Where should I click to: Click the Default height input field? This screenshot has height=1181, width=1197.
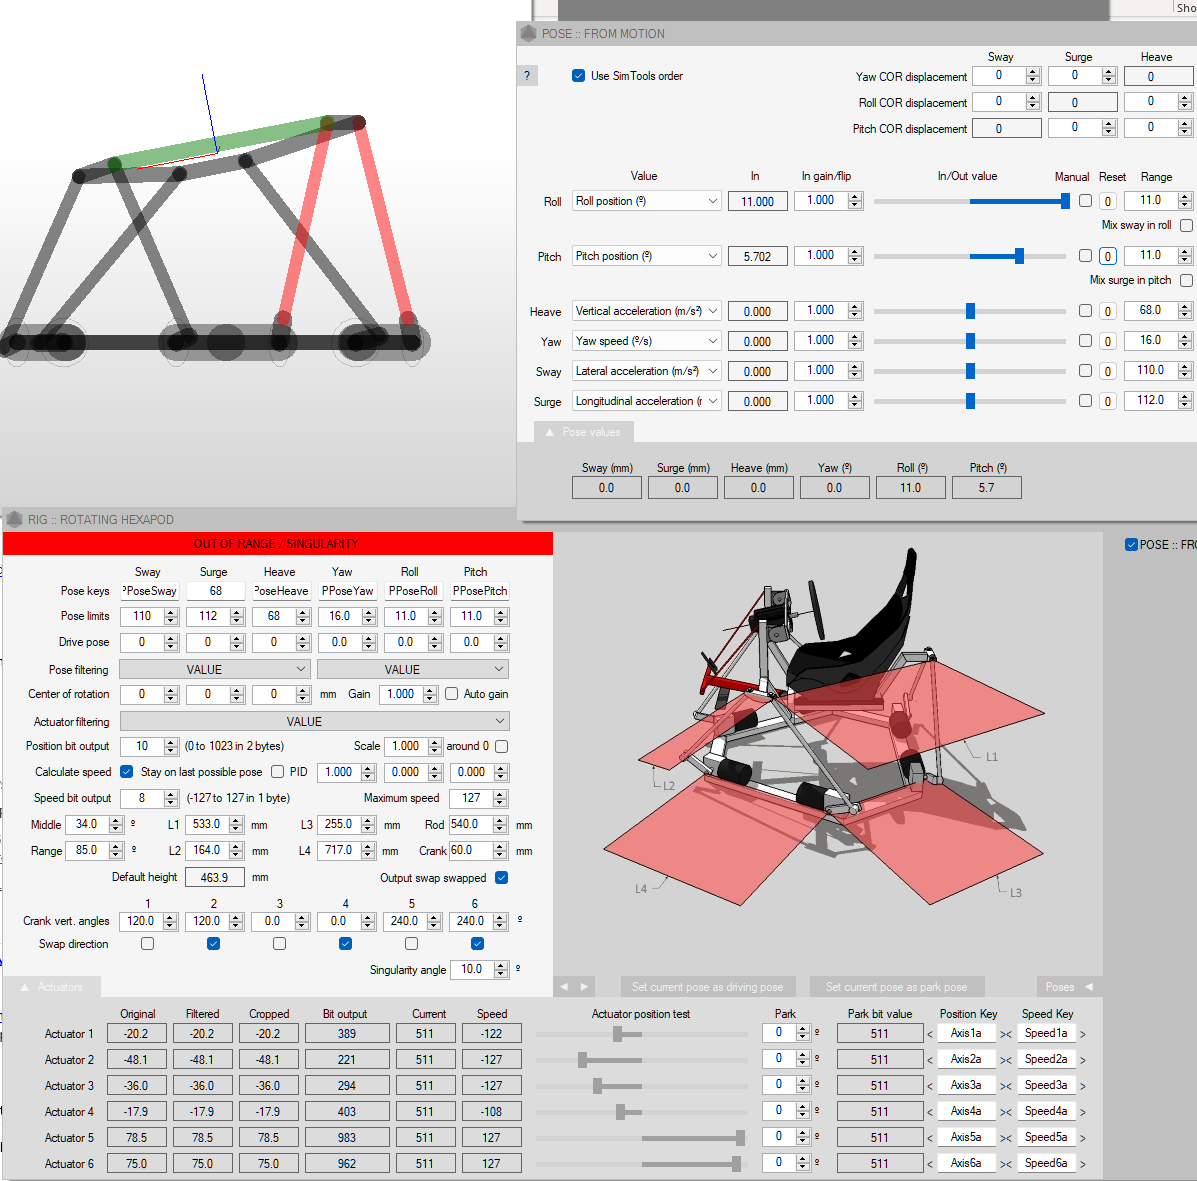pyautogui.click(x=215, y=877)
